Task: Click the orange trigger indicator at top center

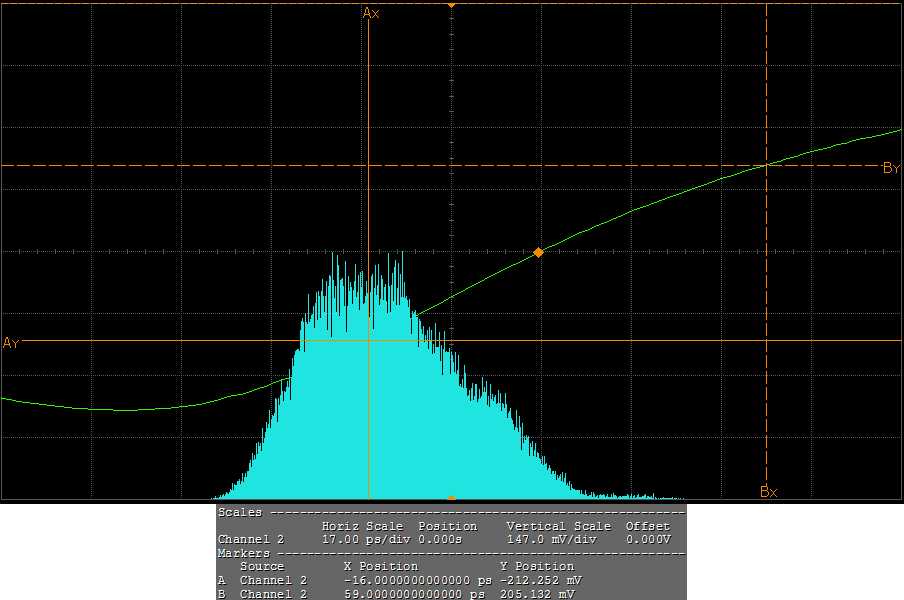Action: pos(451,5)
